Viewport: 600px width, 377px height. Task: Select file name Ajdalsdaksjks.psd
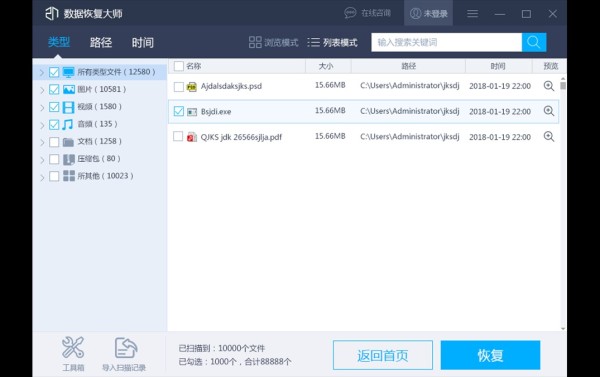point(231,86)
